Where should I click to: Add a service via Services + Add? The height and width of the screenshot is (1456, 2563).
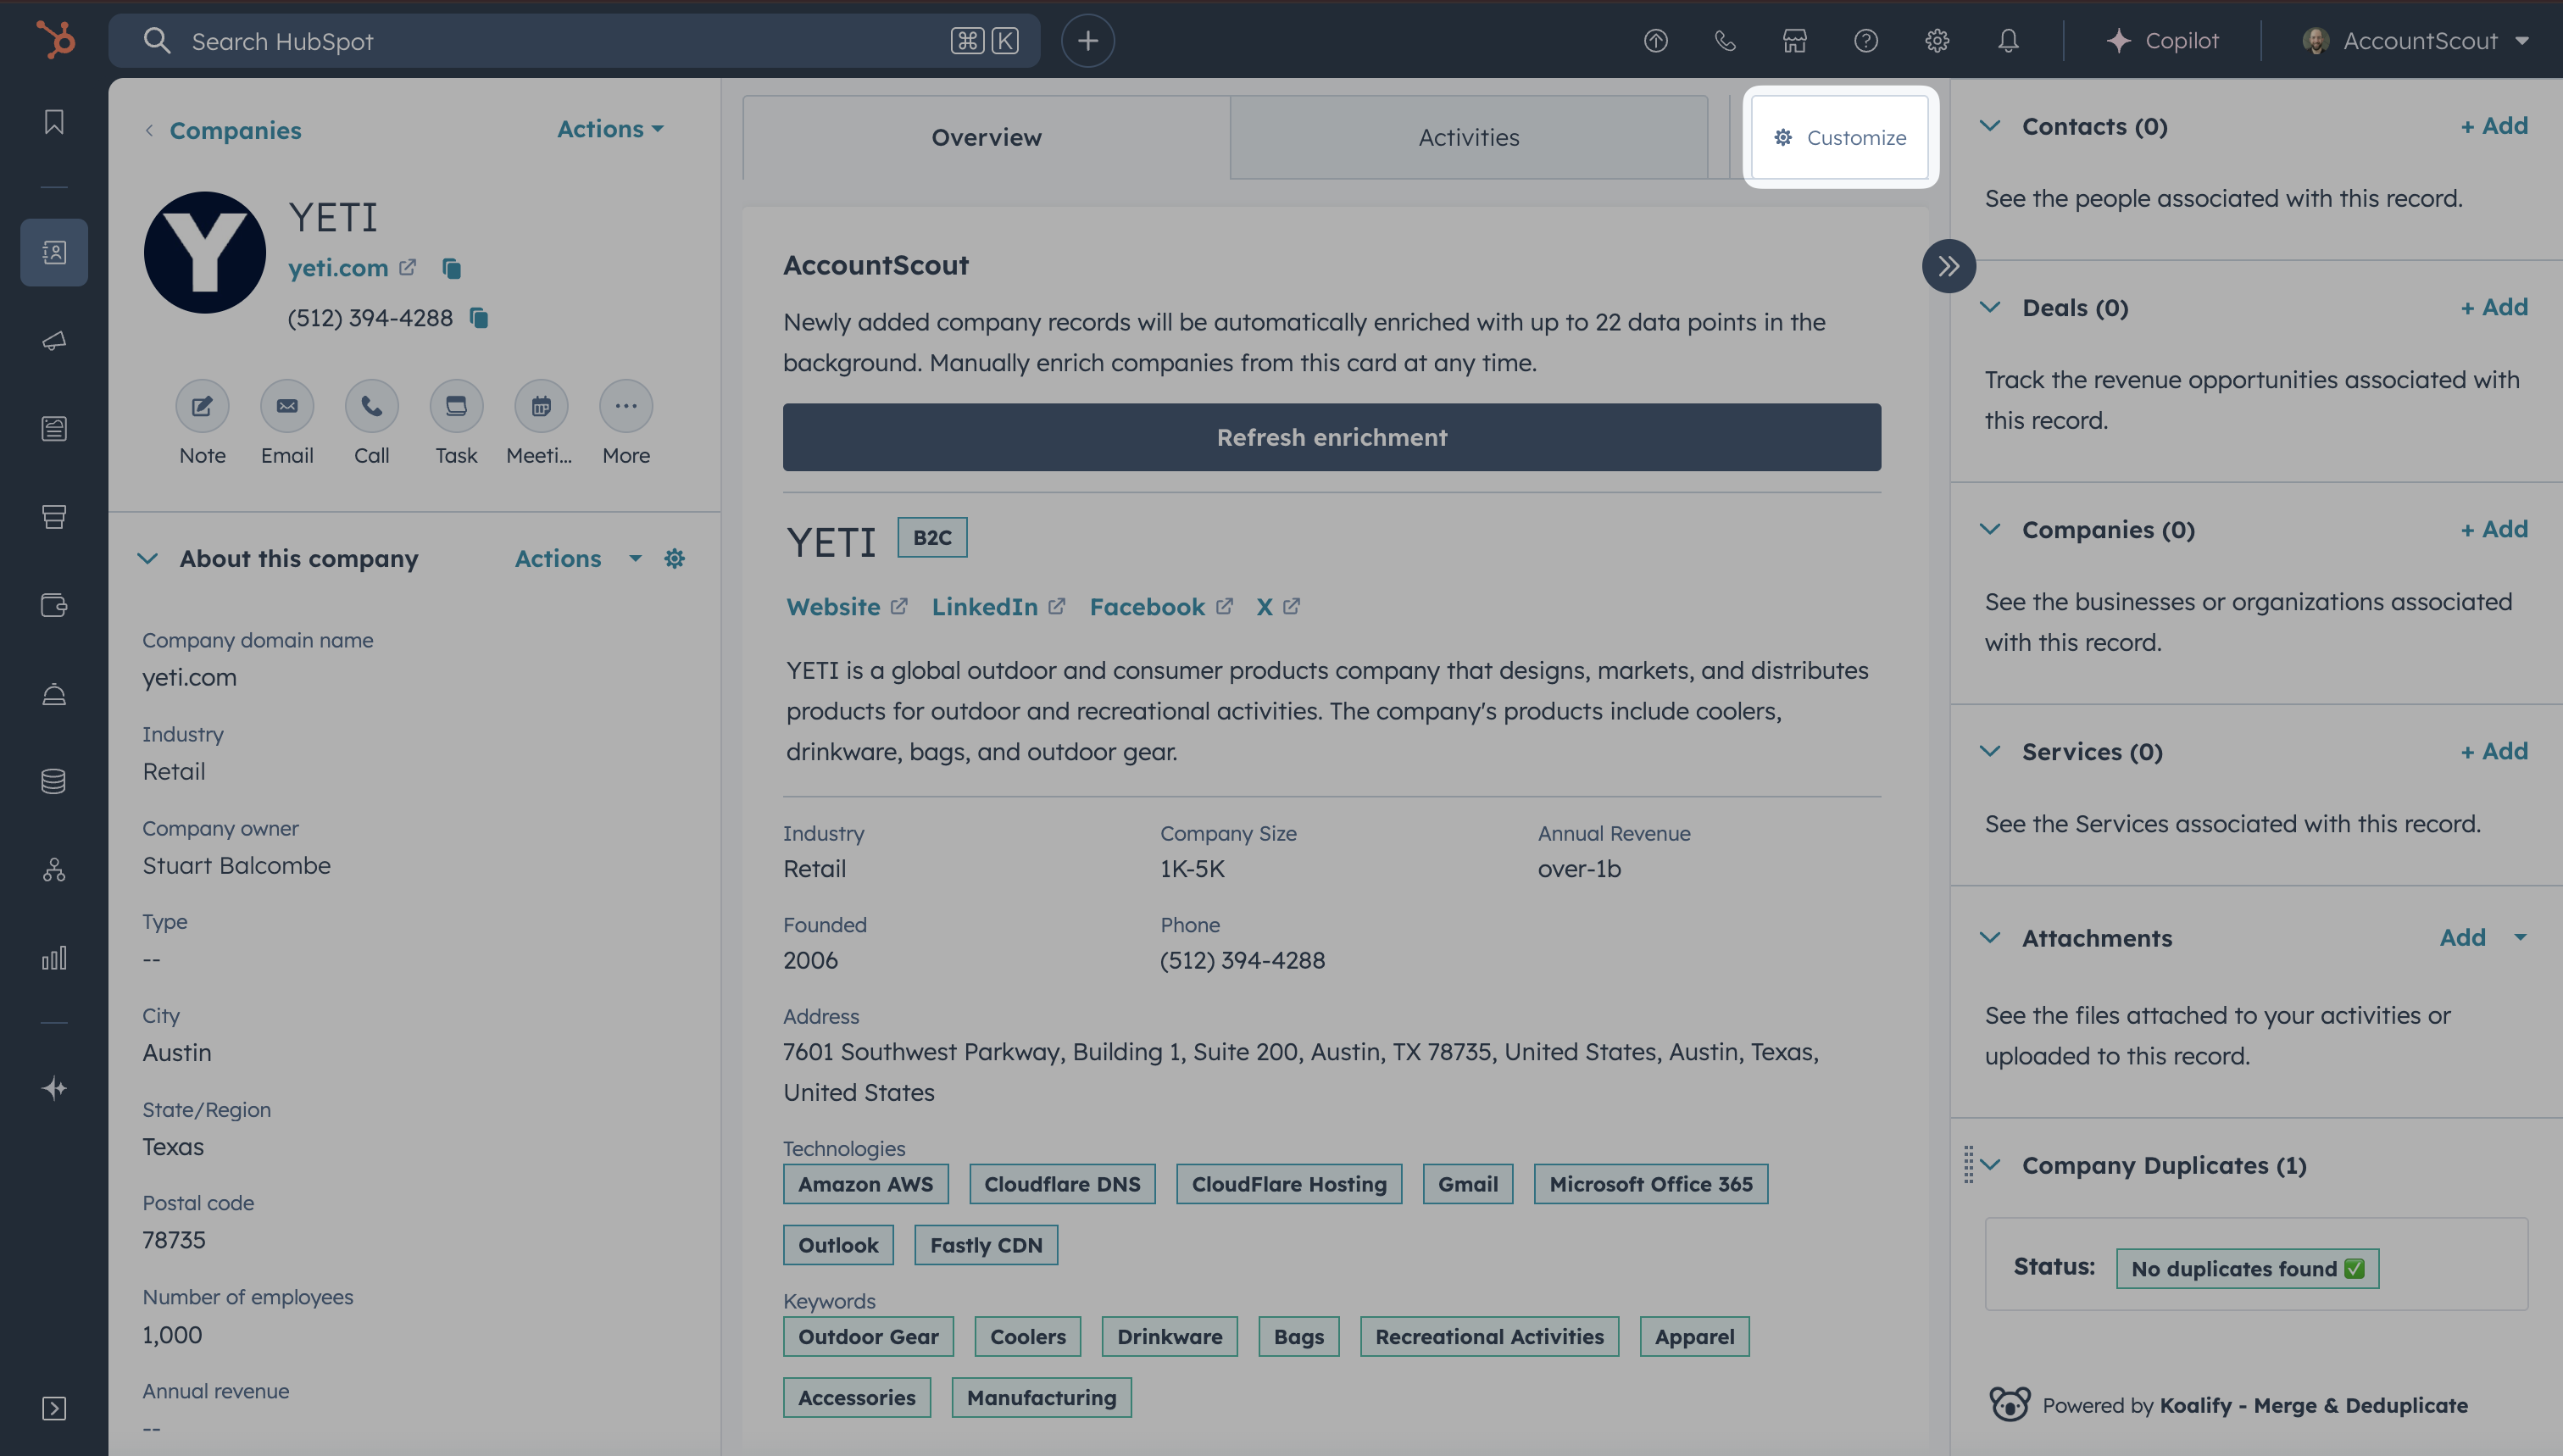click(2494, 751)
